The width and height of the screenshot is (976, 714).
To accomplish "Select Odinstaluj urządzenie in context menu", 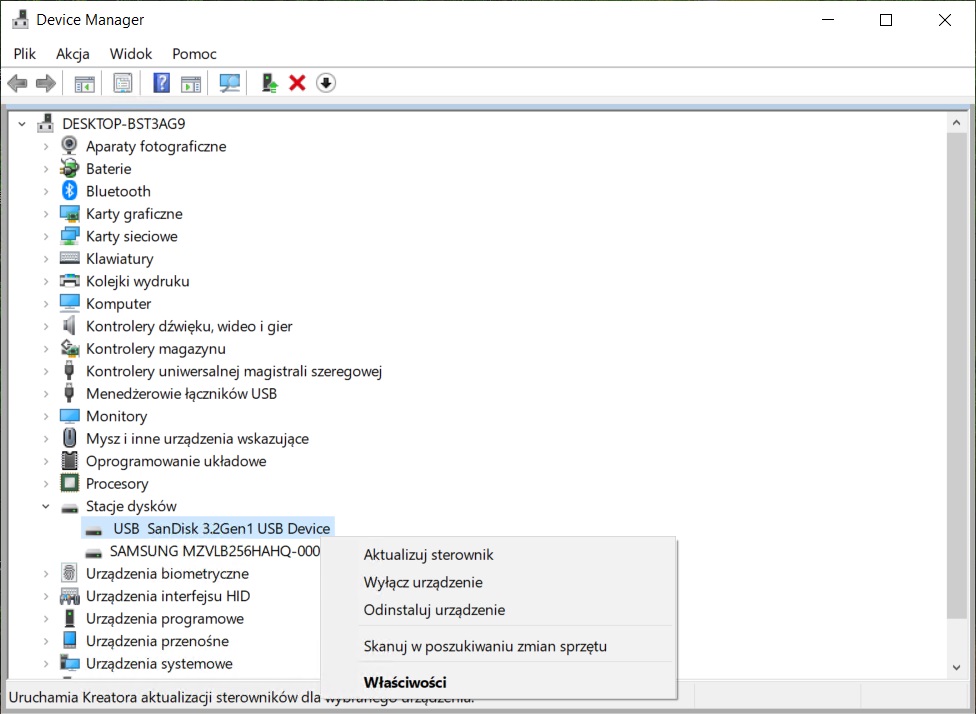I will (434, 610).
